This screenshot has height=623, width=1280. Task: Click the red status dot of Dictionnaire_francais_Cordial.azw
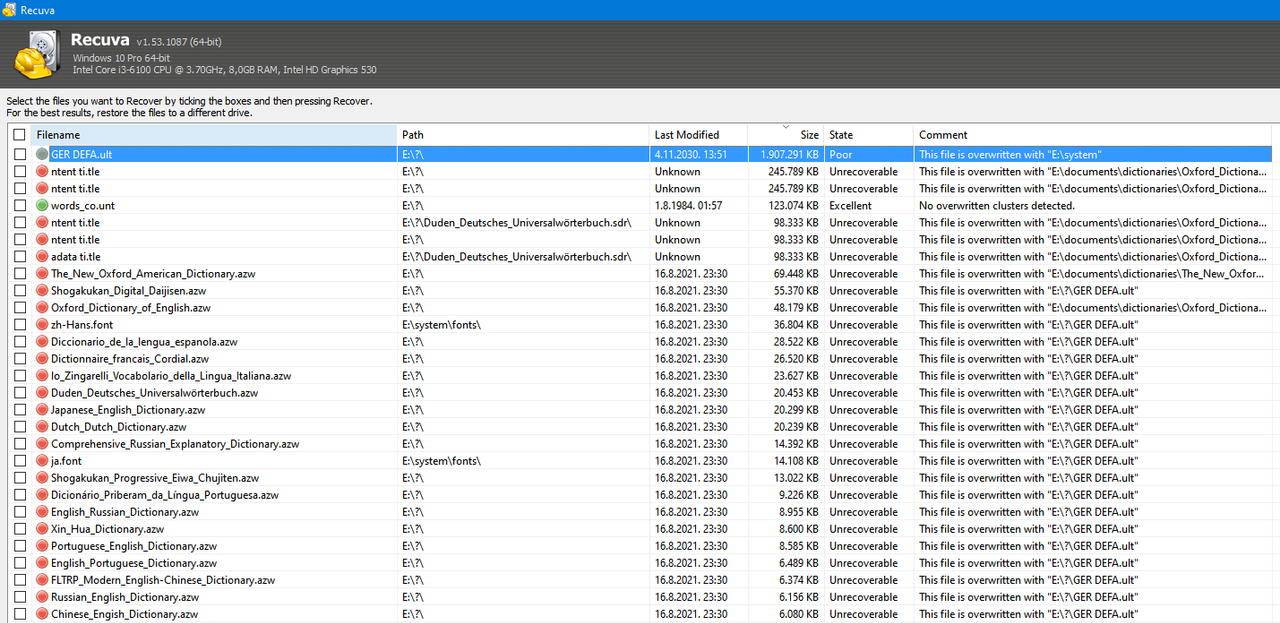[x=42, y=359]
